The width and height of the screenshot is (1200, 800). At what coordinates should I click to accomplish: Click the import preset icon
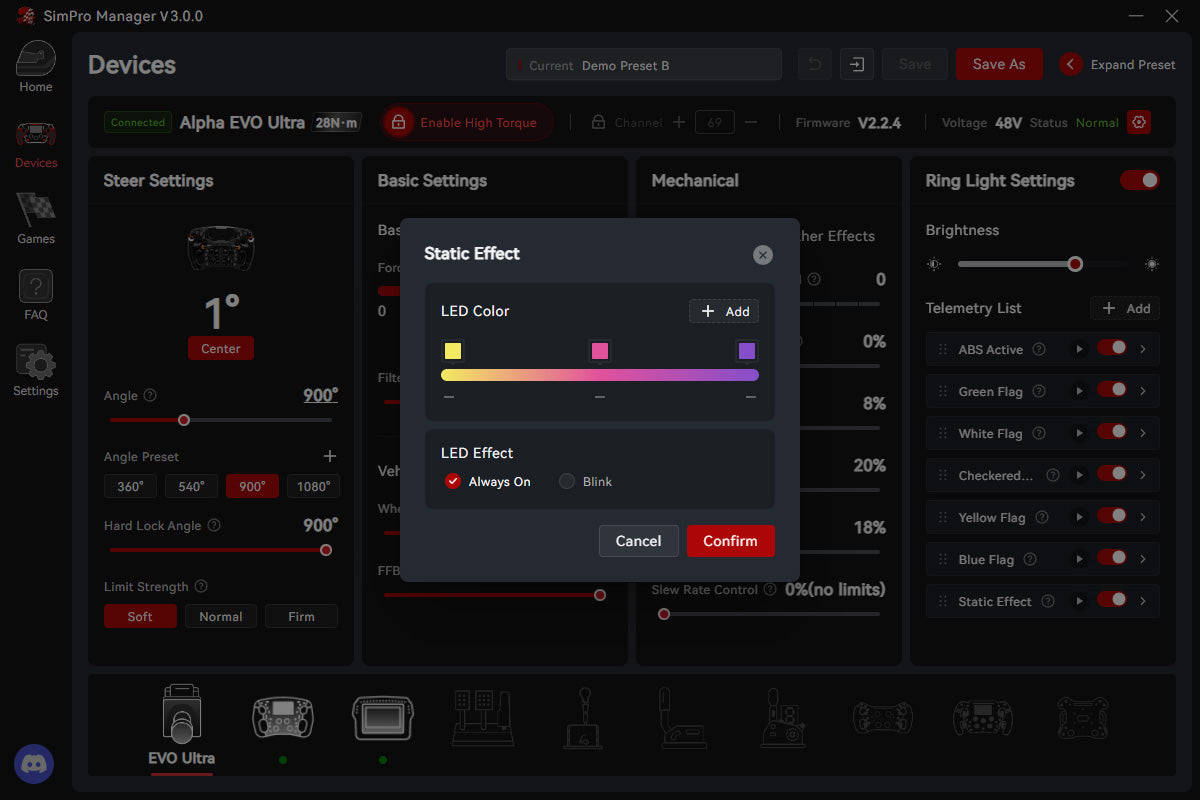(x=857, y=64)
